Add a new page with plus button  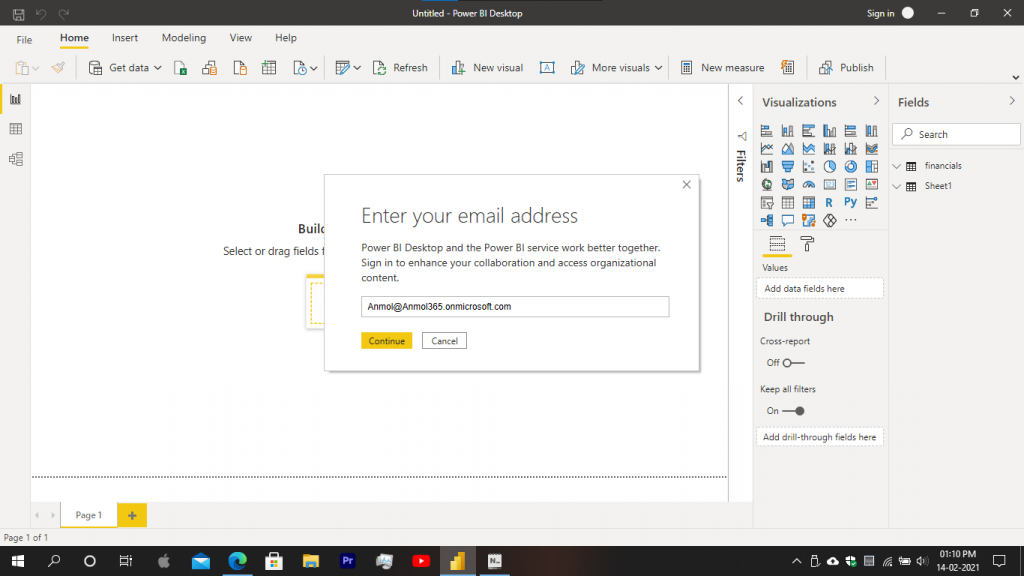(132, 515)
